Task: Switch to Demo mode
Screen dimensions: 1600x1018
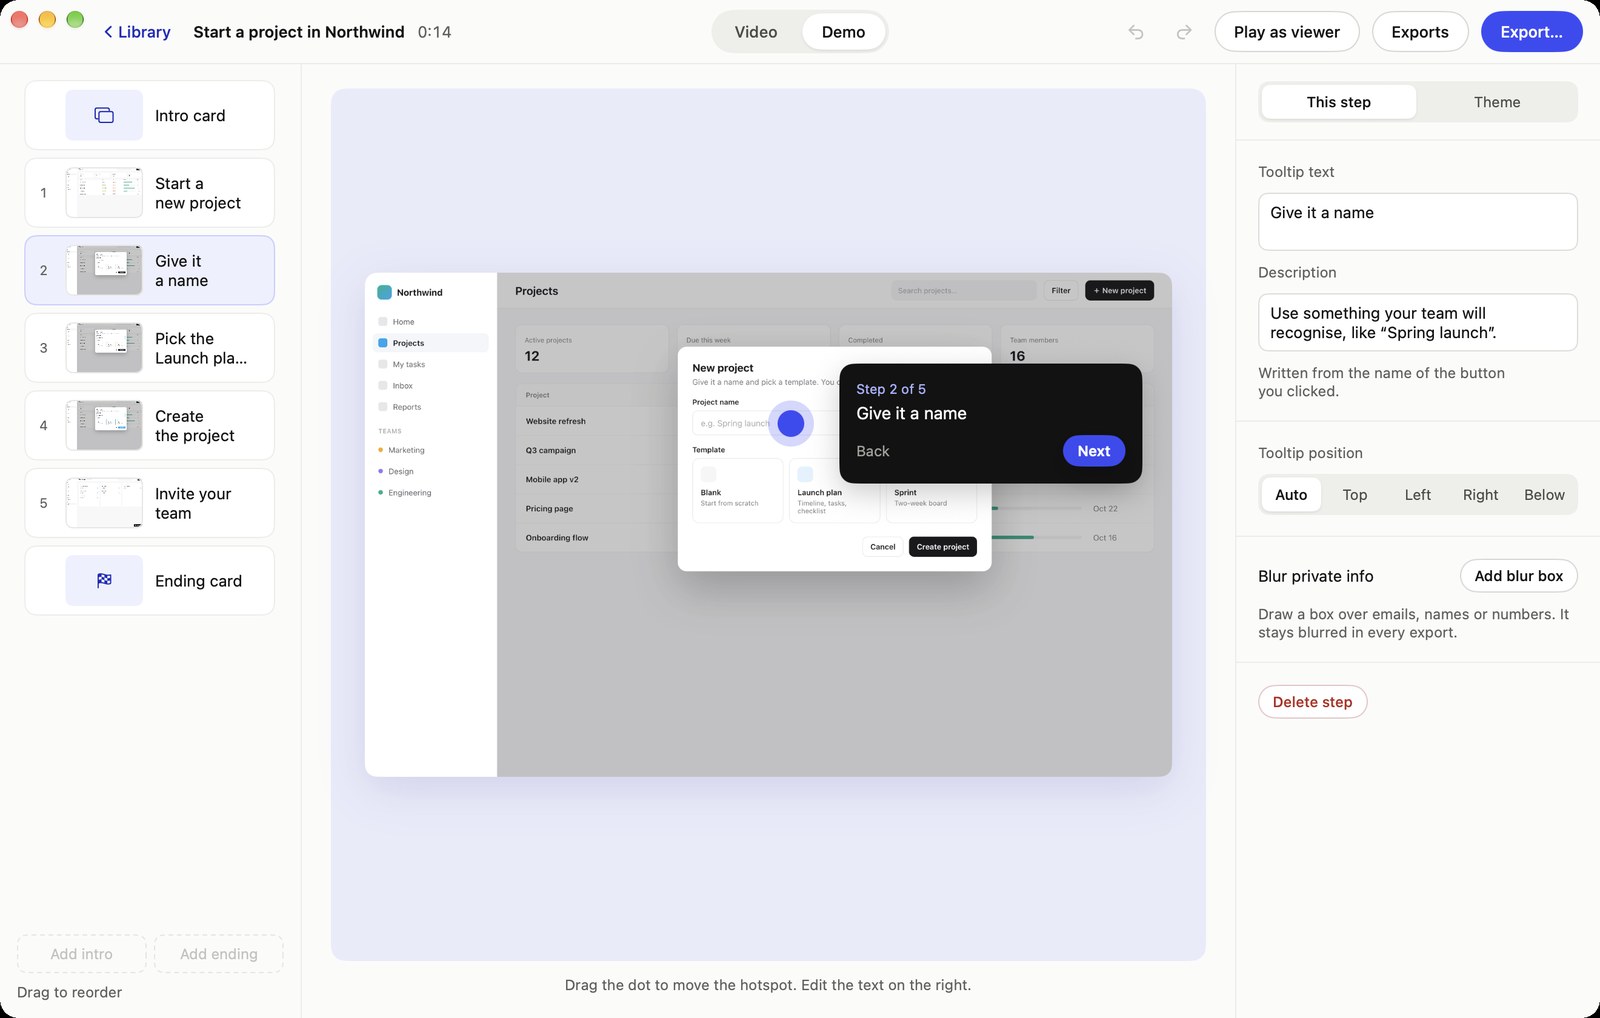Action: tap(843, 32)
